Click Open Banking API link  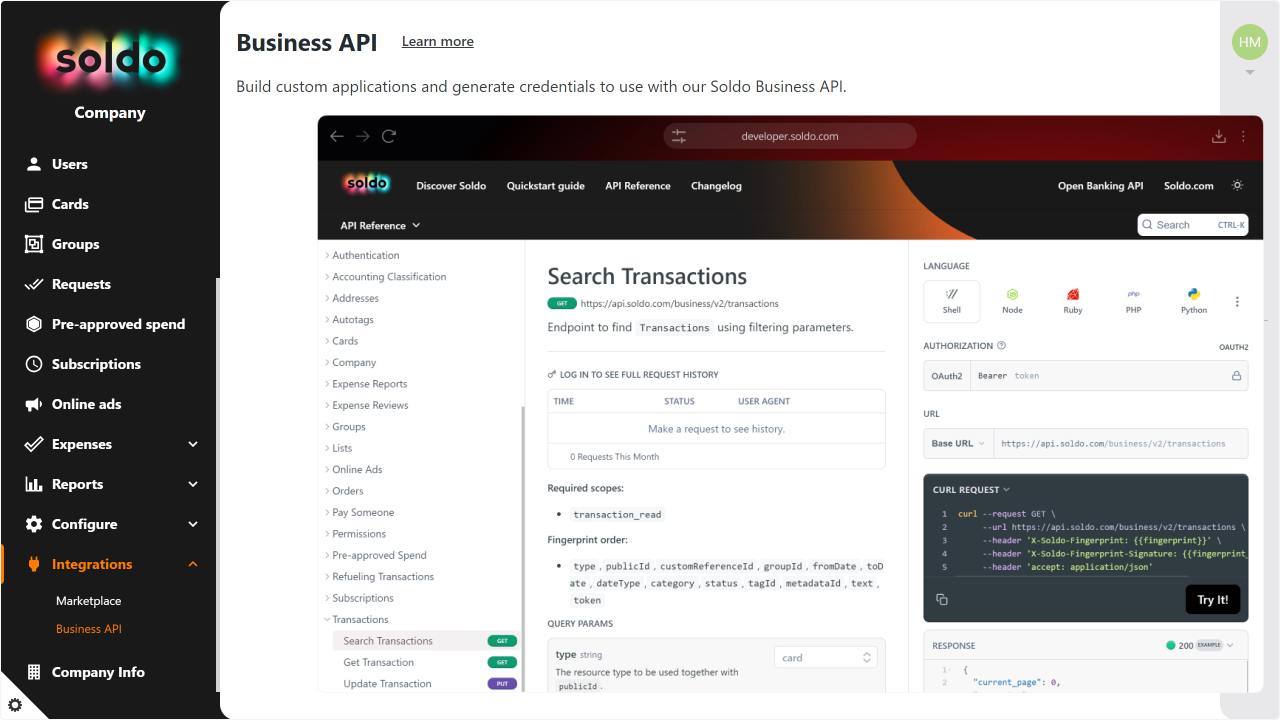[x=1101, y=186]
